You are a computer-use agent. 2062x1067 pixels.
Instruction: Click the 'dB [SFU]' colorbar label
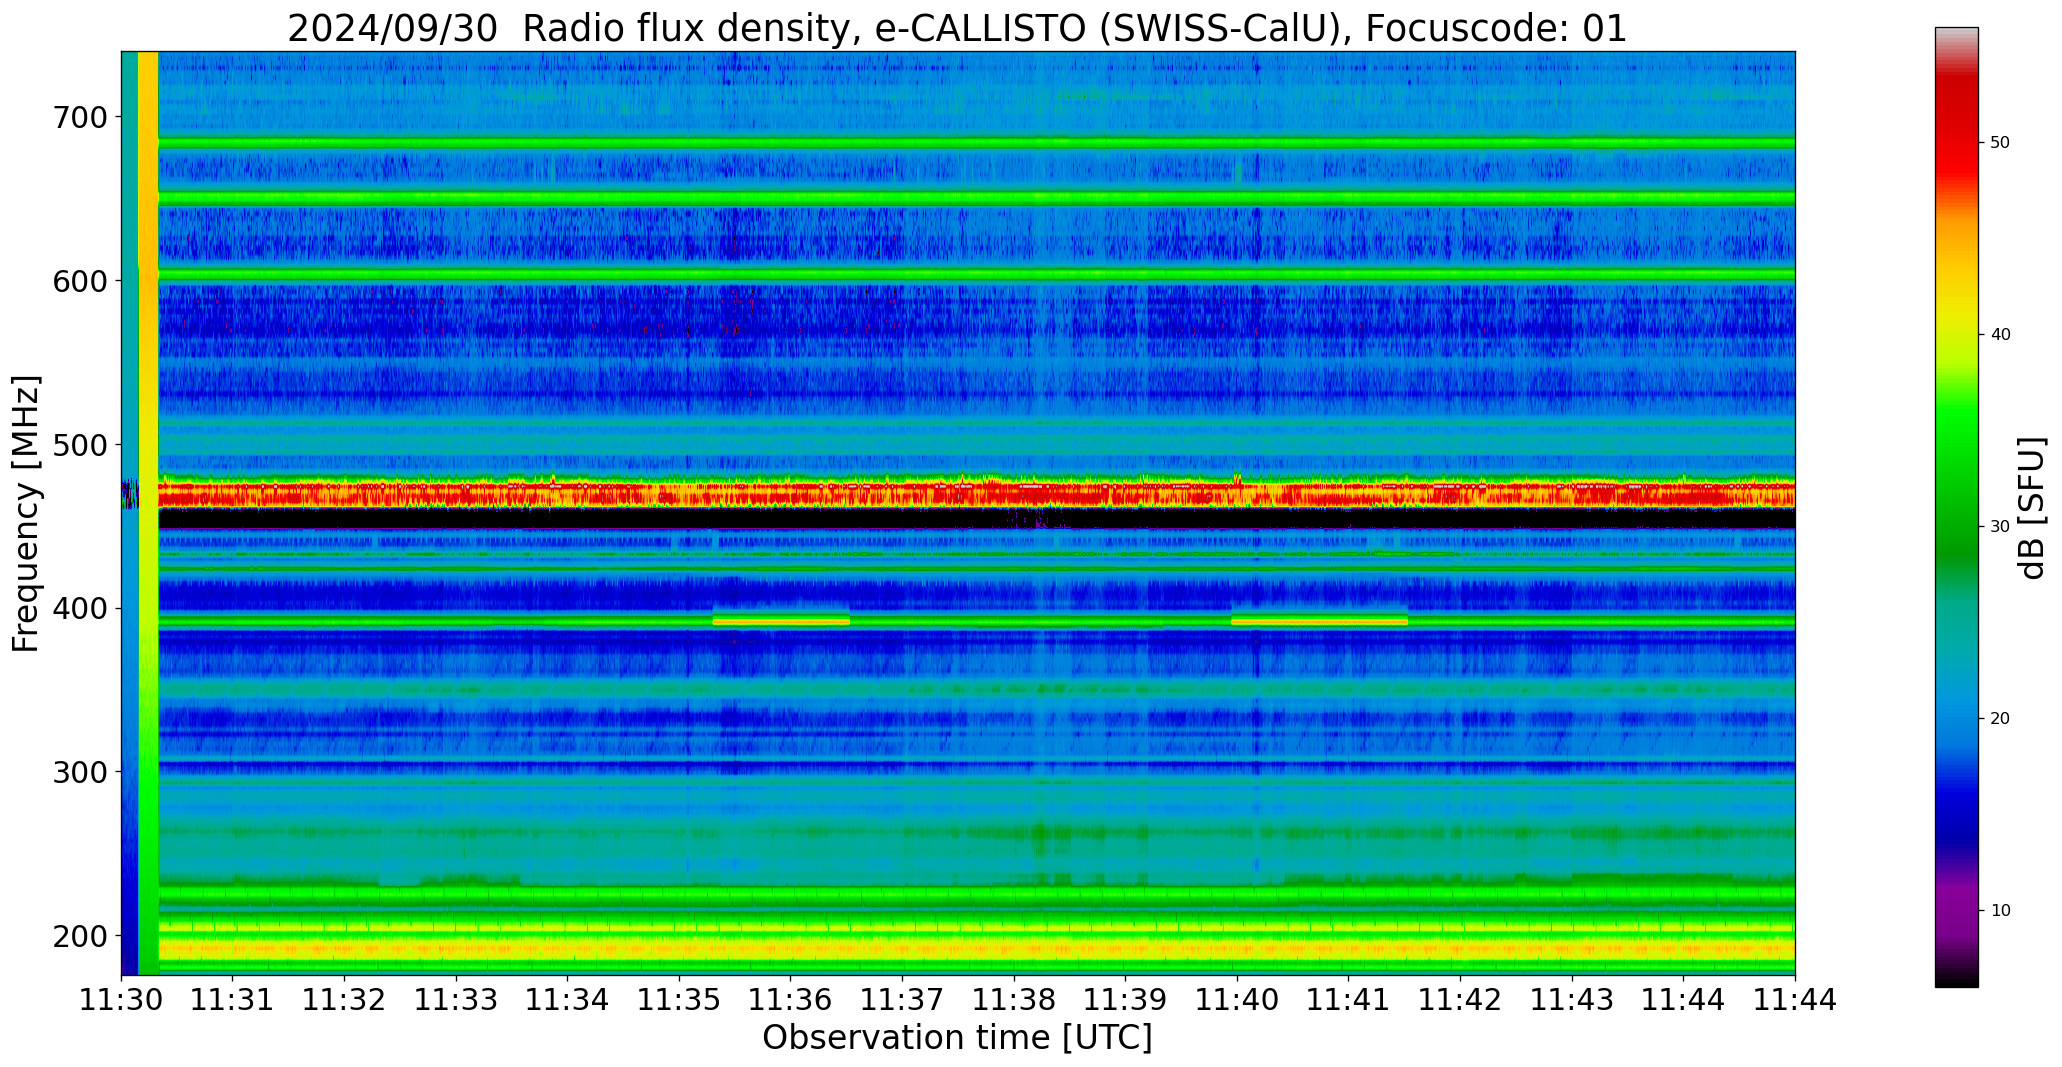tap(2031, 508)
